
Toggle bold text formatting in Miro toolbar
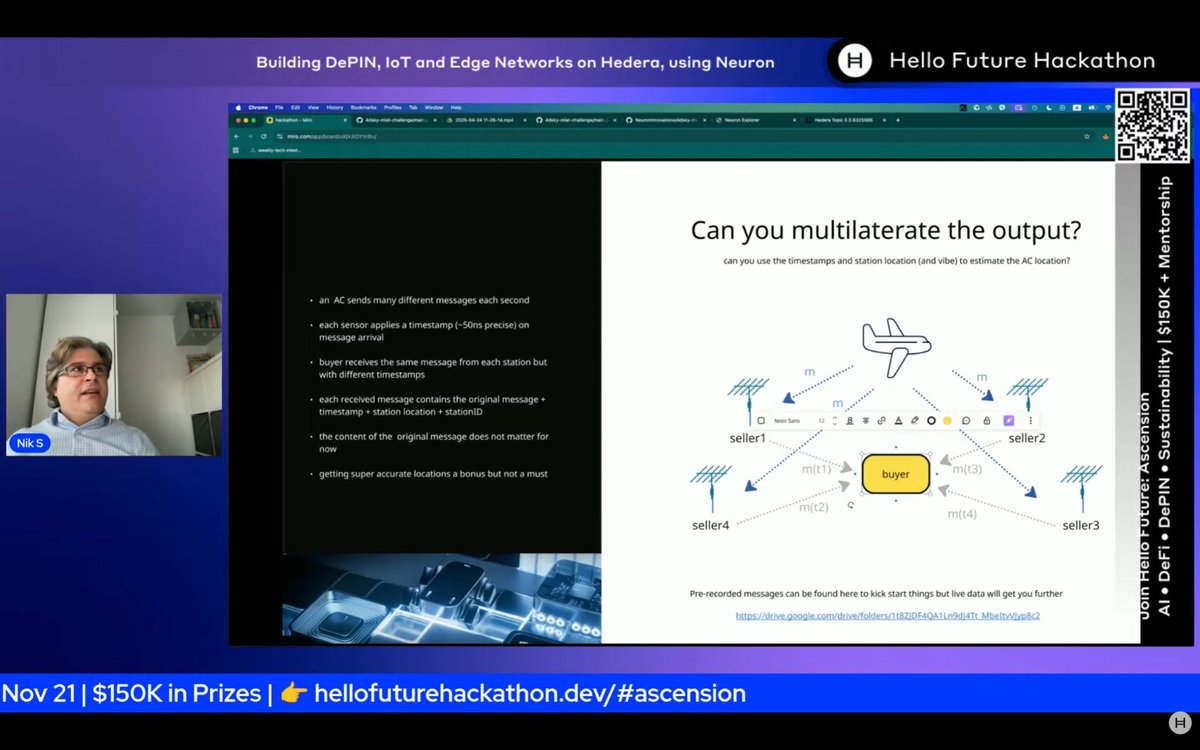tap(849, 421)
